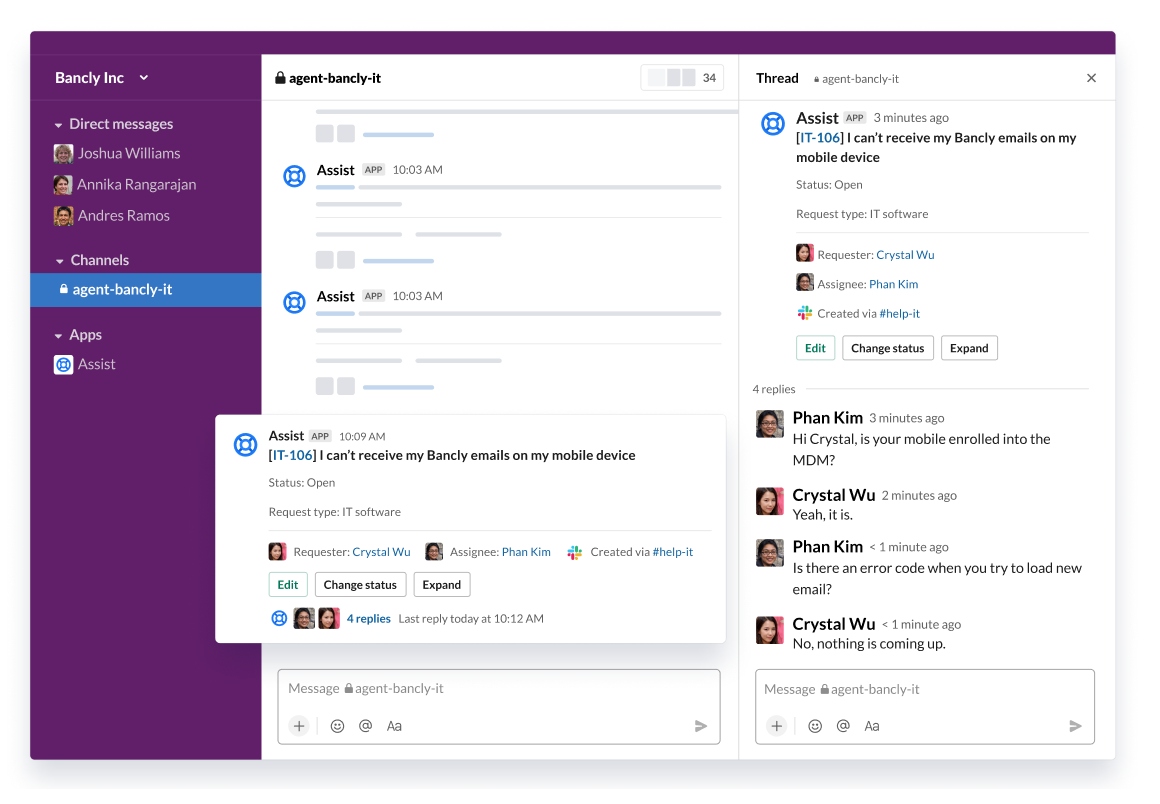Select the Assist app under Apps
The height and width of the screenshot is (804, 1160).
pyautogui.click(x=95, y=364)
